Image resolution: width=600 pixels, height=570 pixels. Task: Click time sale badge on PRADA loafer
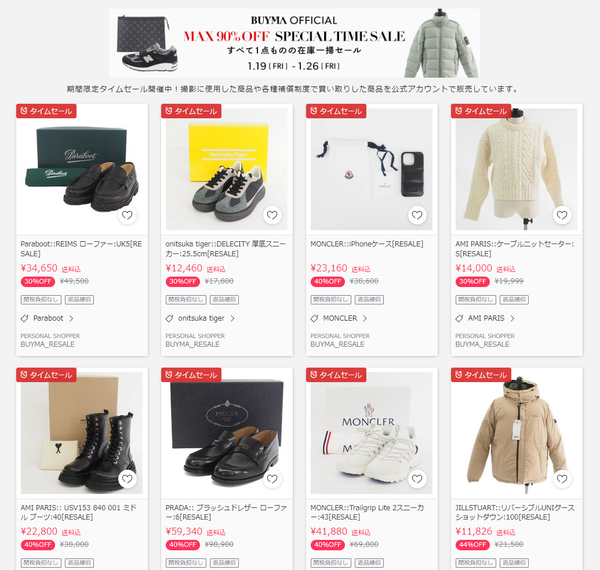point(191,375)
